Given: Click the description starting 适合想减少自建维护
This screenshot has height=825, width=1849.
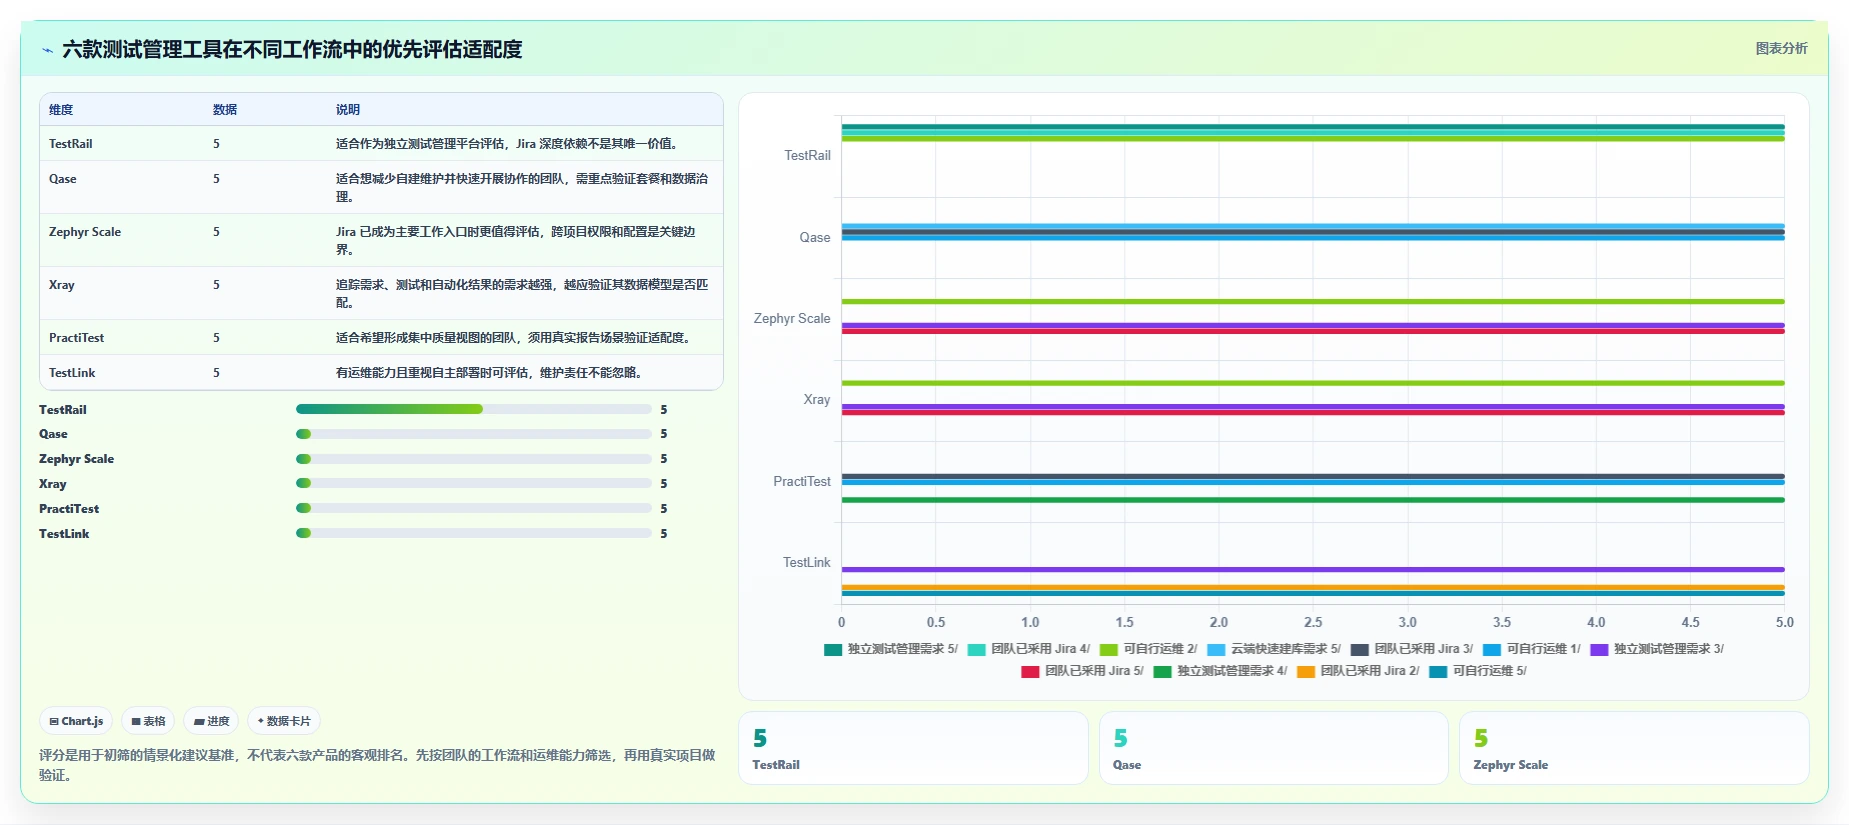Looking at the screenshot, I should (523, 188).
